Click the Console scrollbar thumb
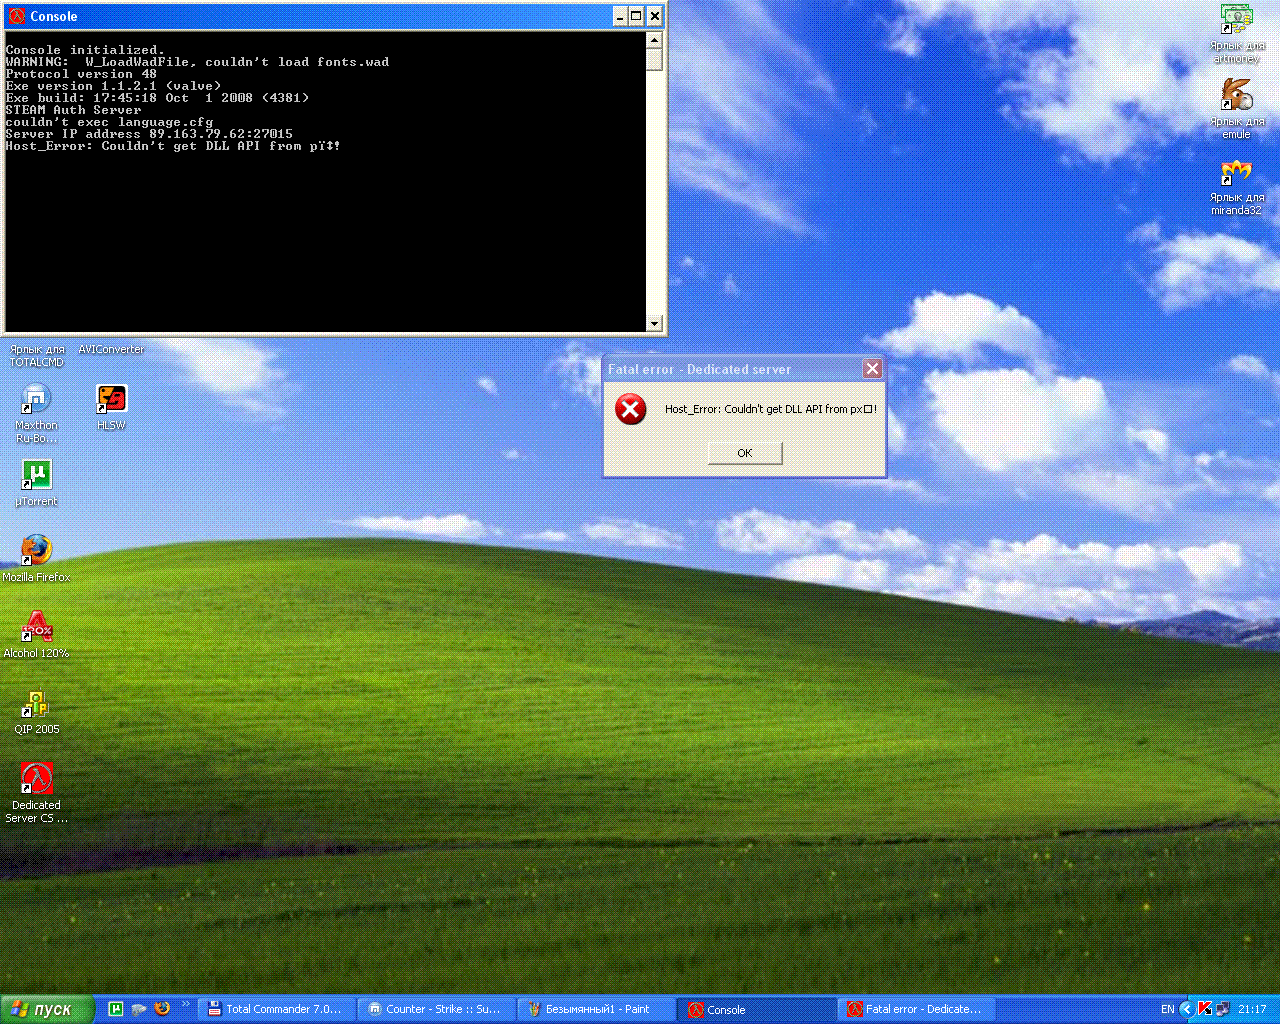This screenshot has width=1280, height=1024. click(x=655, y=59)
